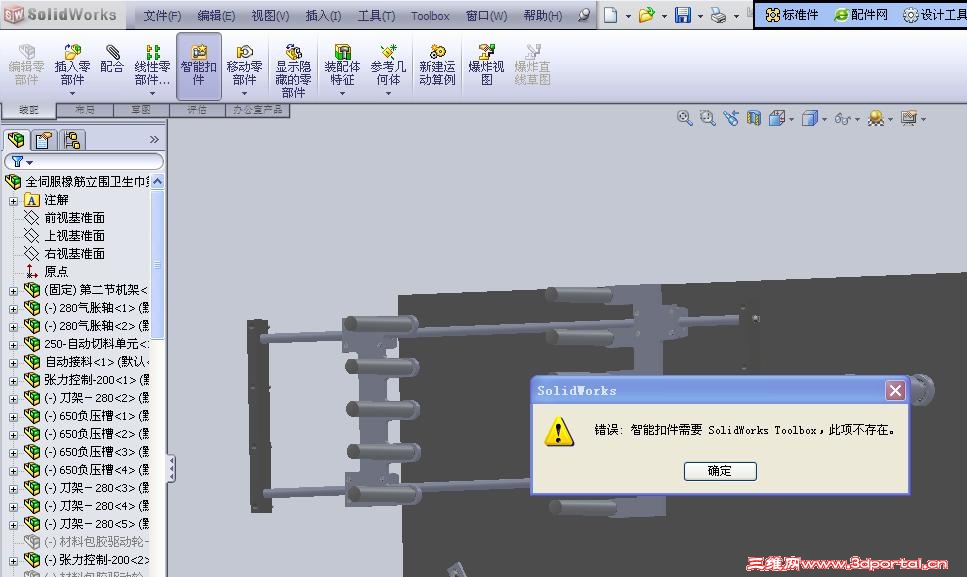967x577 pixels.
Task: Switch to the 草图 command tab
Action: [141, 110]
